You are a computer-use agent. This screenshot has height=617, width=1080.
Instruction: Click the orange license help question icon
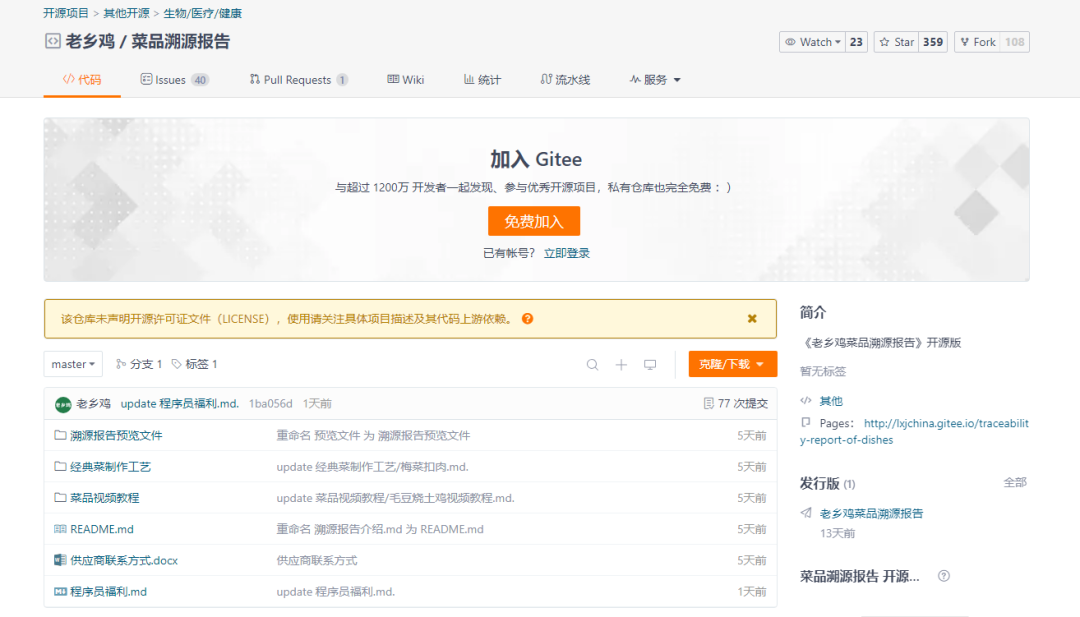[528, 319]
